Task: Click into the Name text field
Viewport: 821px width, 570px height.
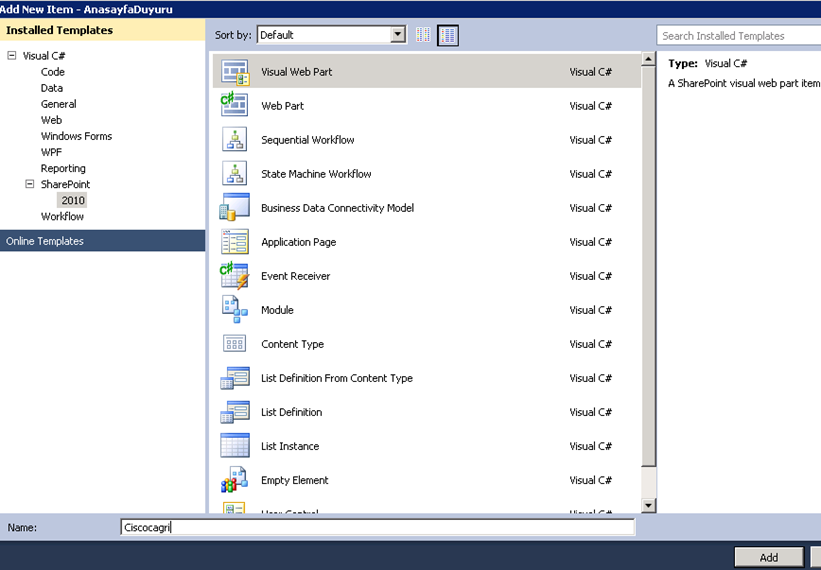Action: click(378, 527)
